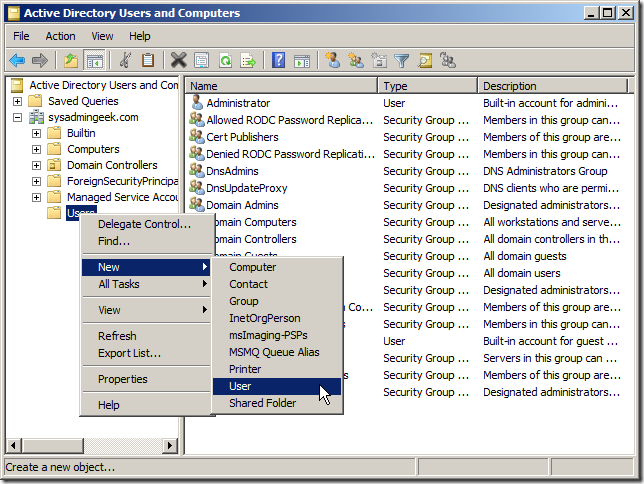Select Contact in the New submenu
The width and height of the screenshot is (644, 484).
point(277,284)
